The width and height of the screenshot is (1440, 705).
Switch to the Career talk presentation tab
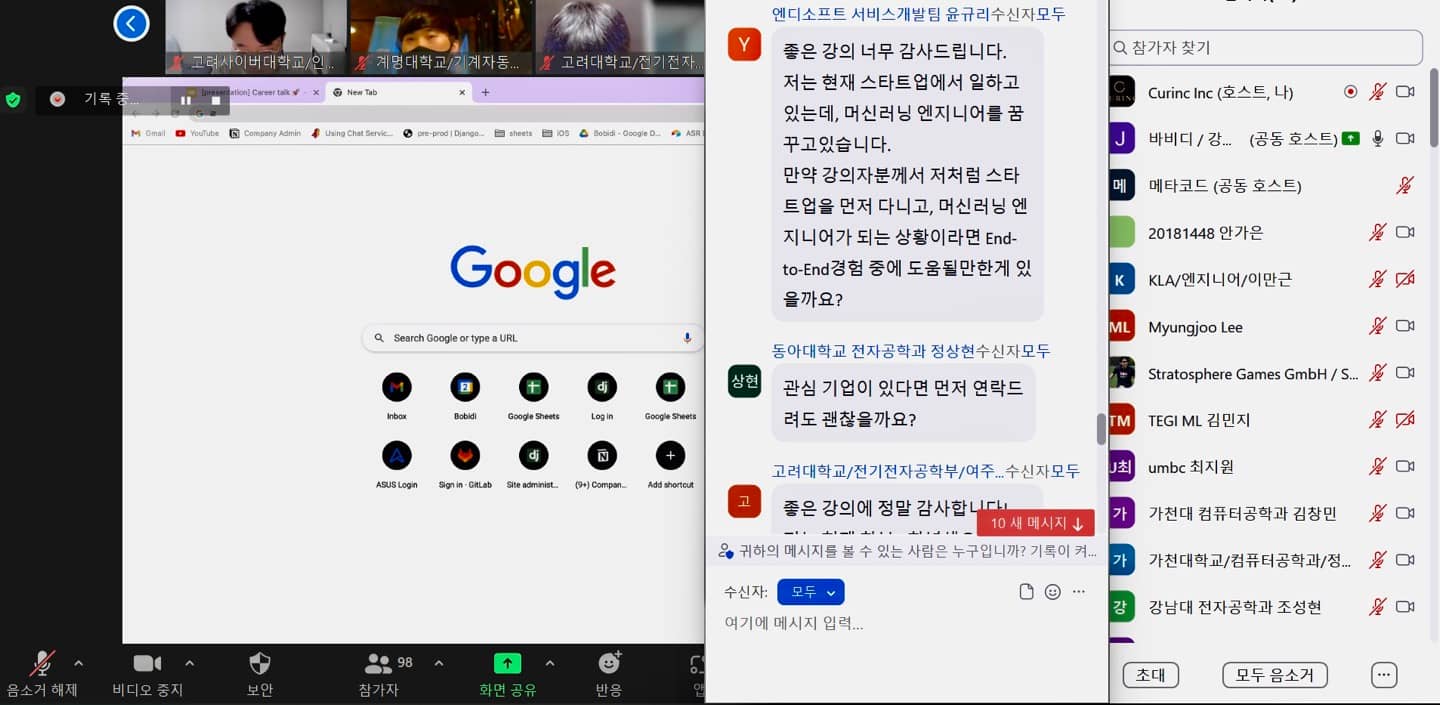pyautogui.click(x=250, y=92)
